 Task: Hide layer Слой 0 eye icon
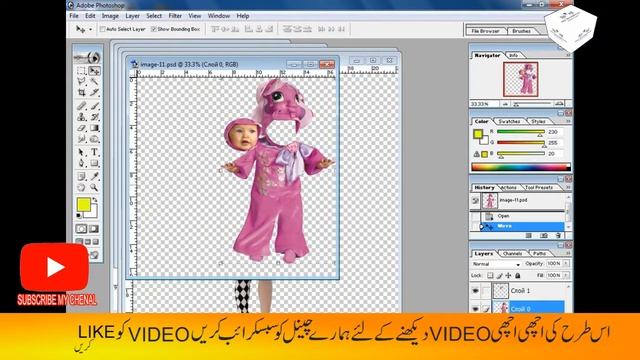[476, 309]
